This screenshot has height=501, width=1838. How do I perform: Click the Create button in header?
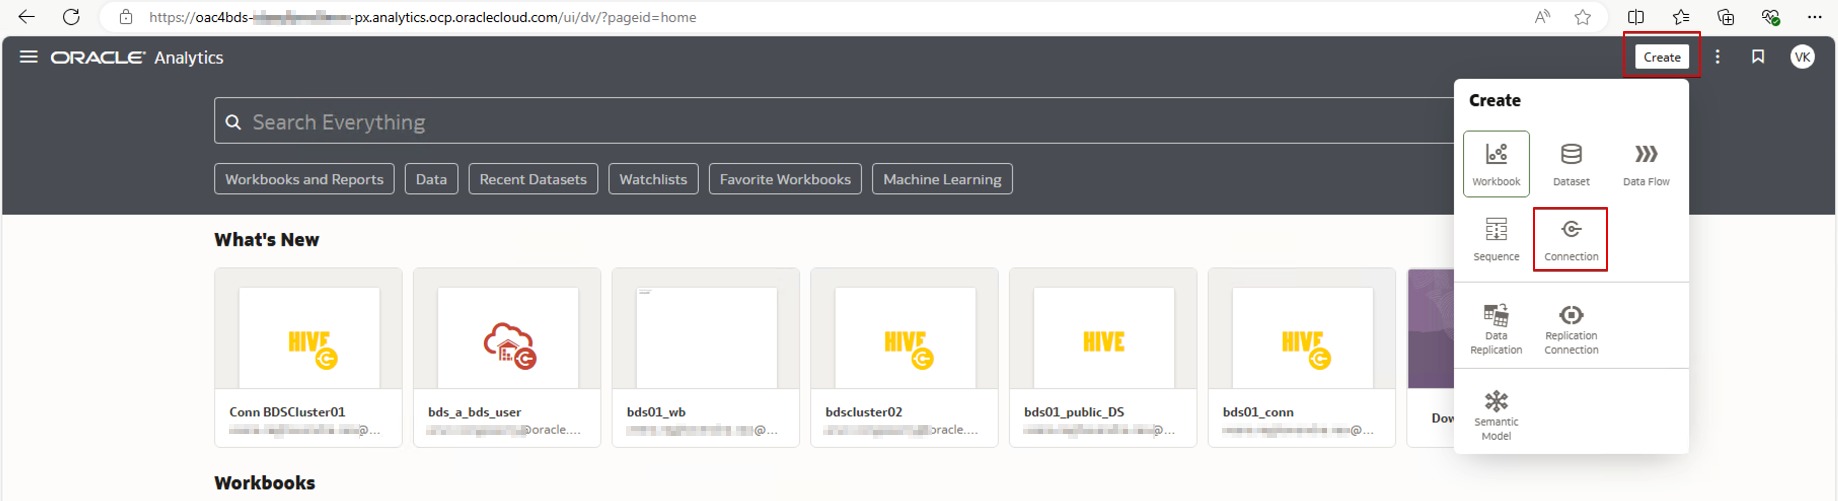pos(1661,57)
